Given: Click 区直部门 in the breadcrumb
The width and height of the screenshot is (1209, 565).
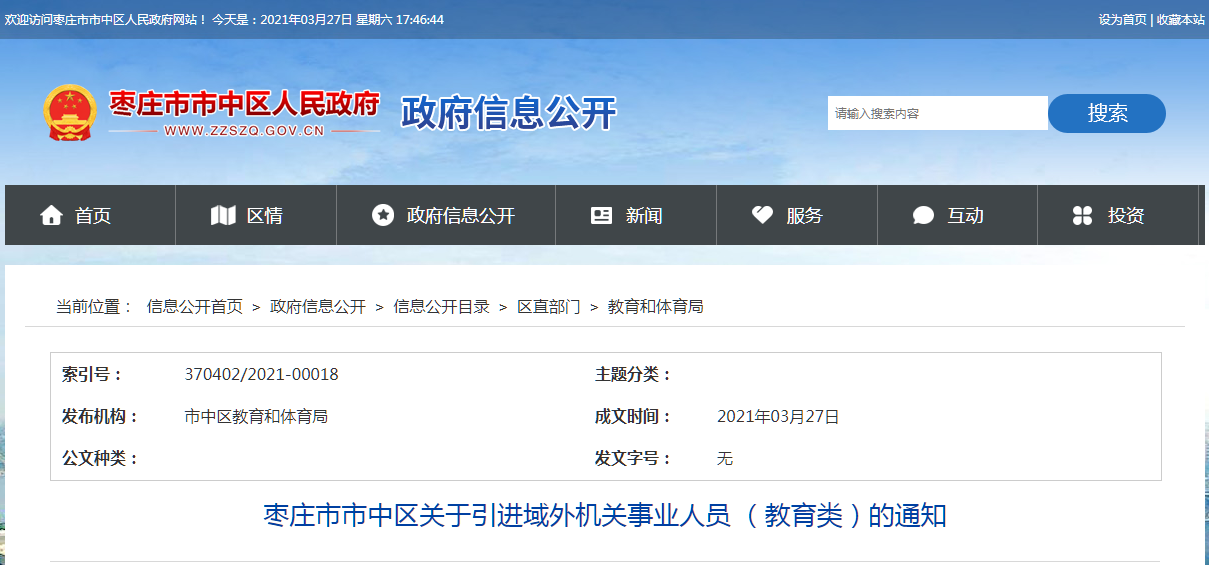Looking at the screenshot, I should coord(549,307).
